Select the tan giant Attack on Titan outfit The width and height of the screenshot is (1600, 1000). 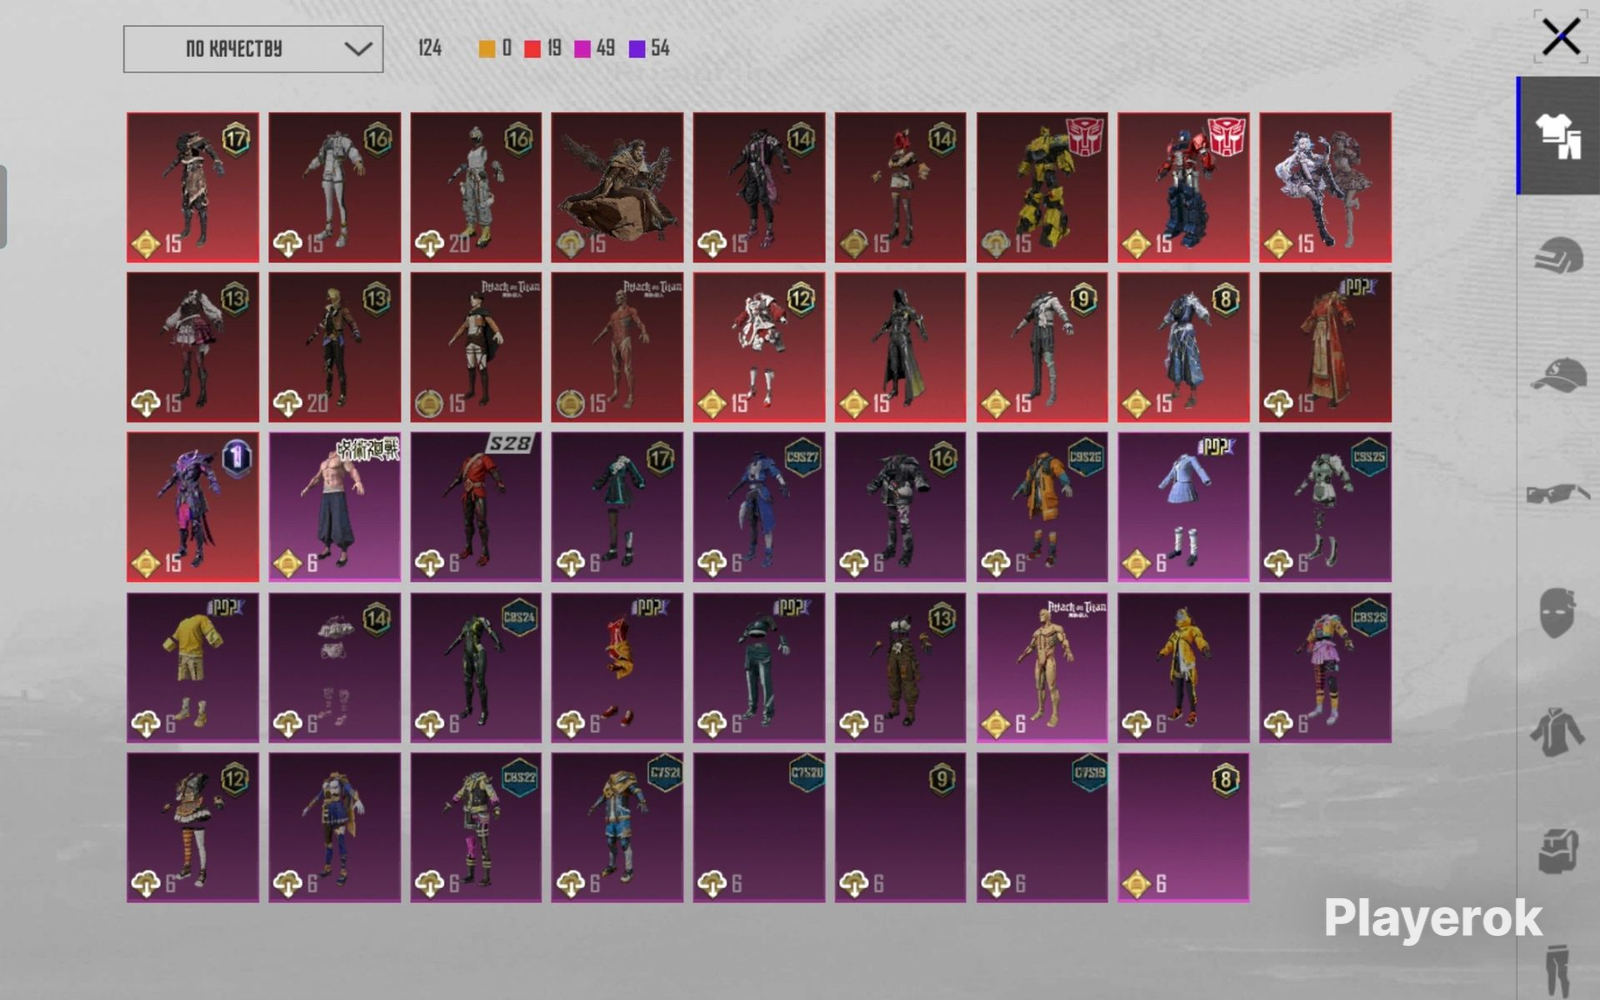1042,667
